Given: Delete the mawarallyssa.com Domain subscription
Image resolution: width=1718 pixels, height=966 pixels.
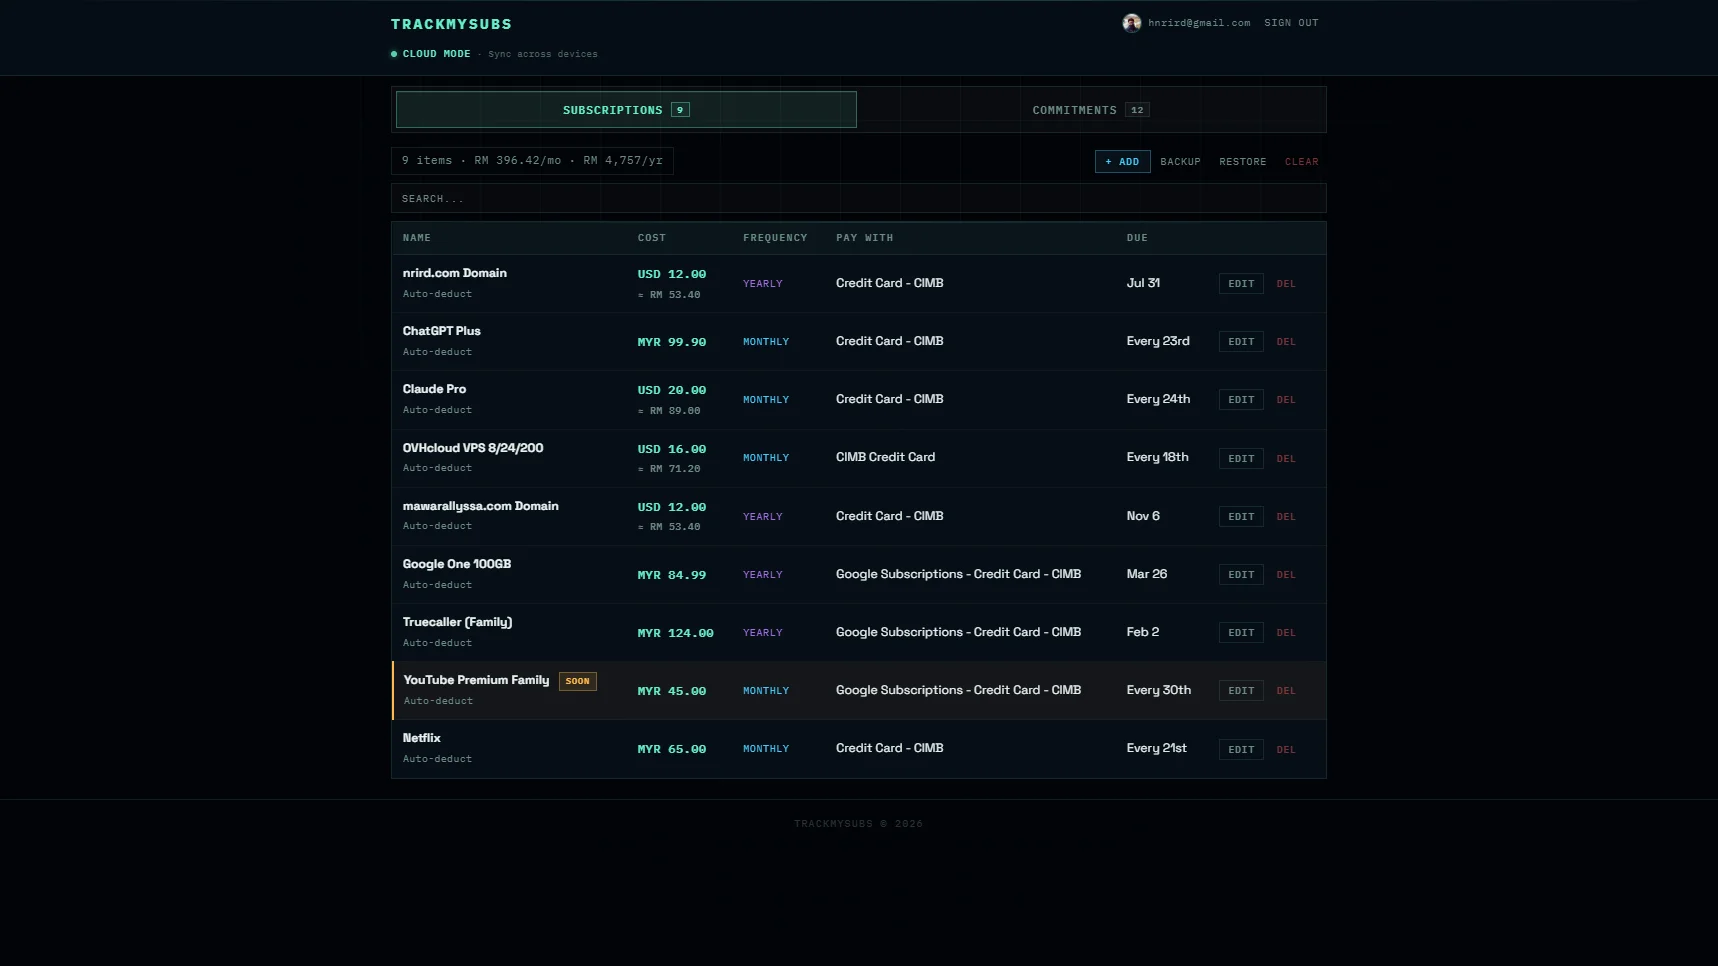Looking at the screenshot, I should pyautogui.click(x=1286, y=517).
